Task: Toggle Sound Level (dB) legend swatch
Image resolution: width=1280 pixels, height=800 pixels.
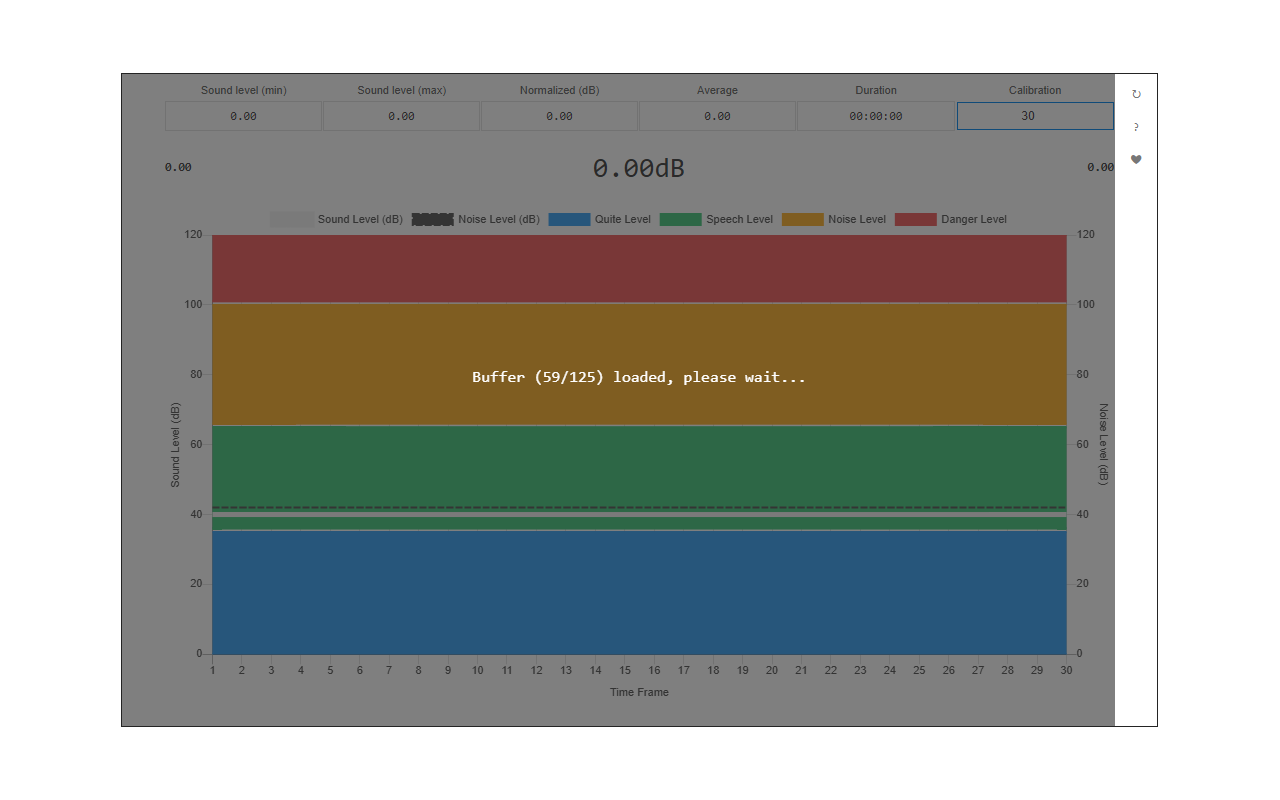Action: coord(291,219)
